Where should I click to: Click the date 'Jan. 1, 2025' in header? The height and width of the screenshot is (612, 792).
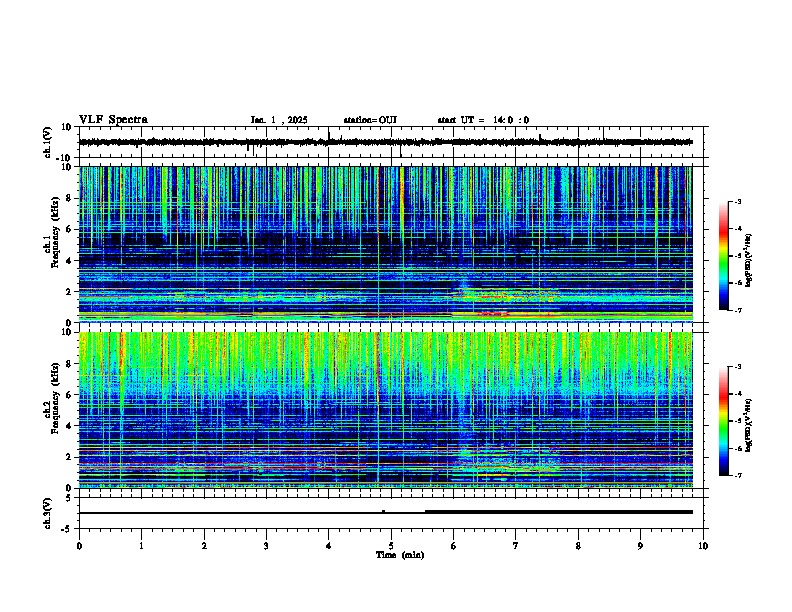click(x=279, y=120)
